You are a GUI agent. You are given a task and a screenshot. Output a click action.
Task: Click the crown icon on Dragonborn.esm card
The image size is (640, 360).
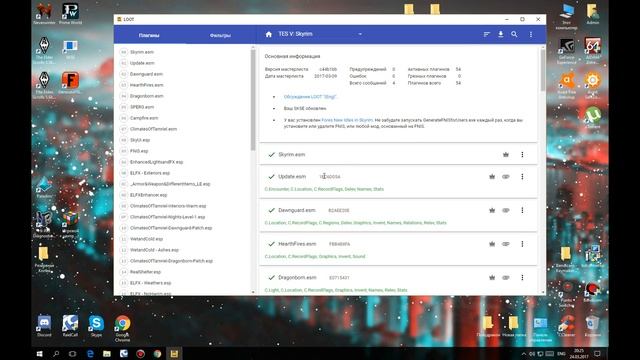click(492, 278)
